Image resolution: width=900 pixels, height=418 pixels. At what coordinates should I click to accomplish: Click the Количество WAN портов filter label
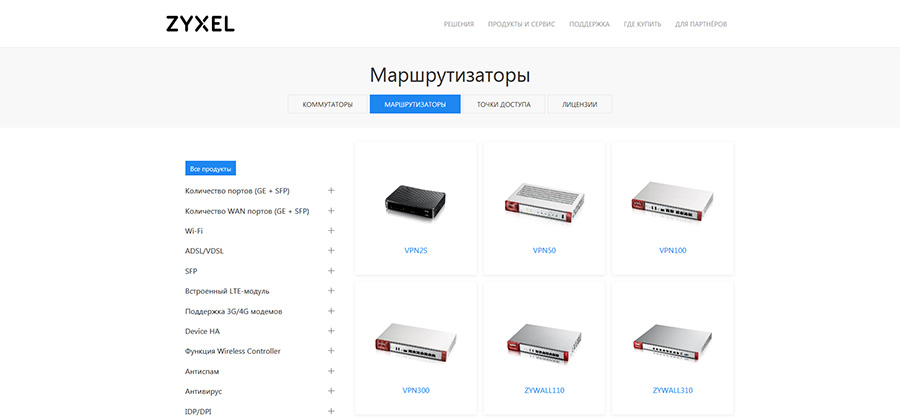pyautogui.click(x=247, y=211)
